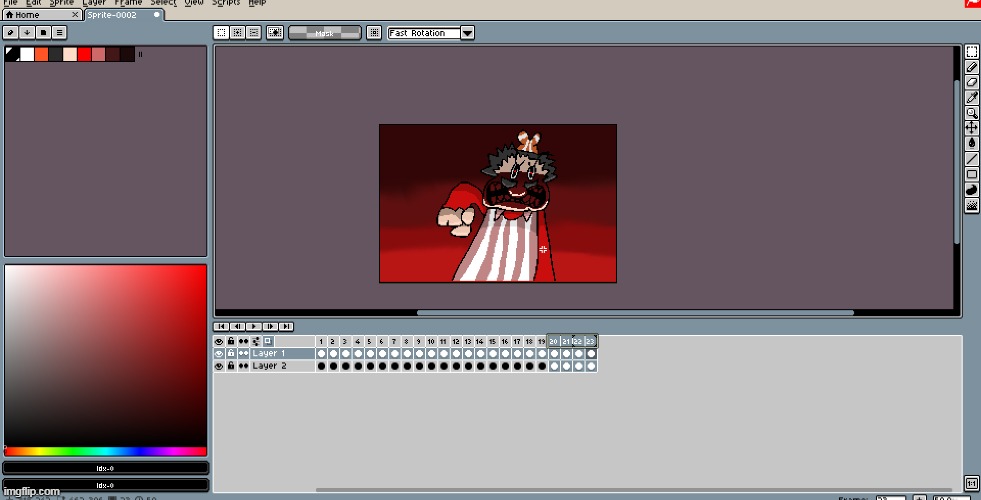
Task: Open the palette Options menu button
Action: click(x=59, y=33)
